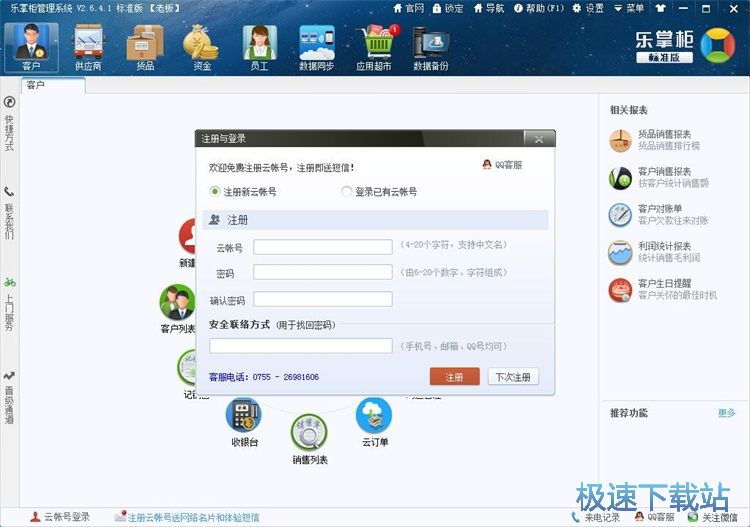Image resolution: width=750 pixels, height=527 pixels.
Task: Open the 数据同步 data sync module
Action: click(x=316, y=47)
